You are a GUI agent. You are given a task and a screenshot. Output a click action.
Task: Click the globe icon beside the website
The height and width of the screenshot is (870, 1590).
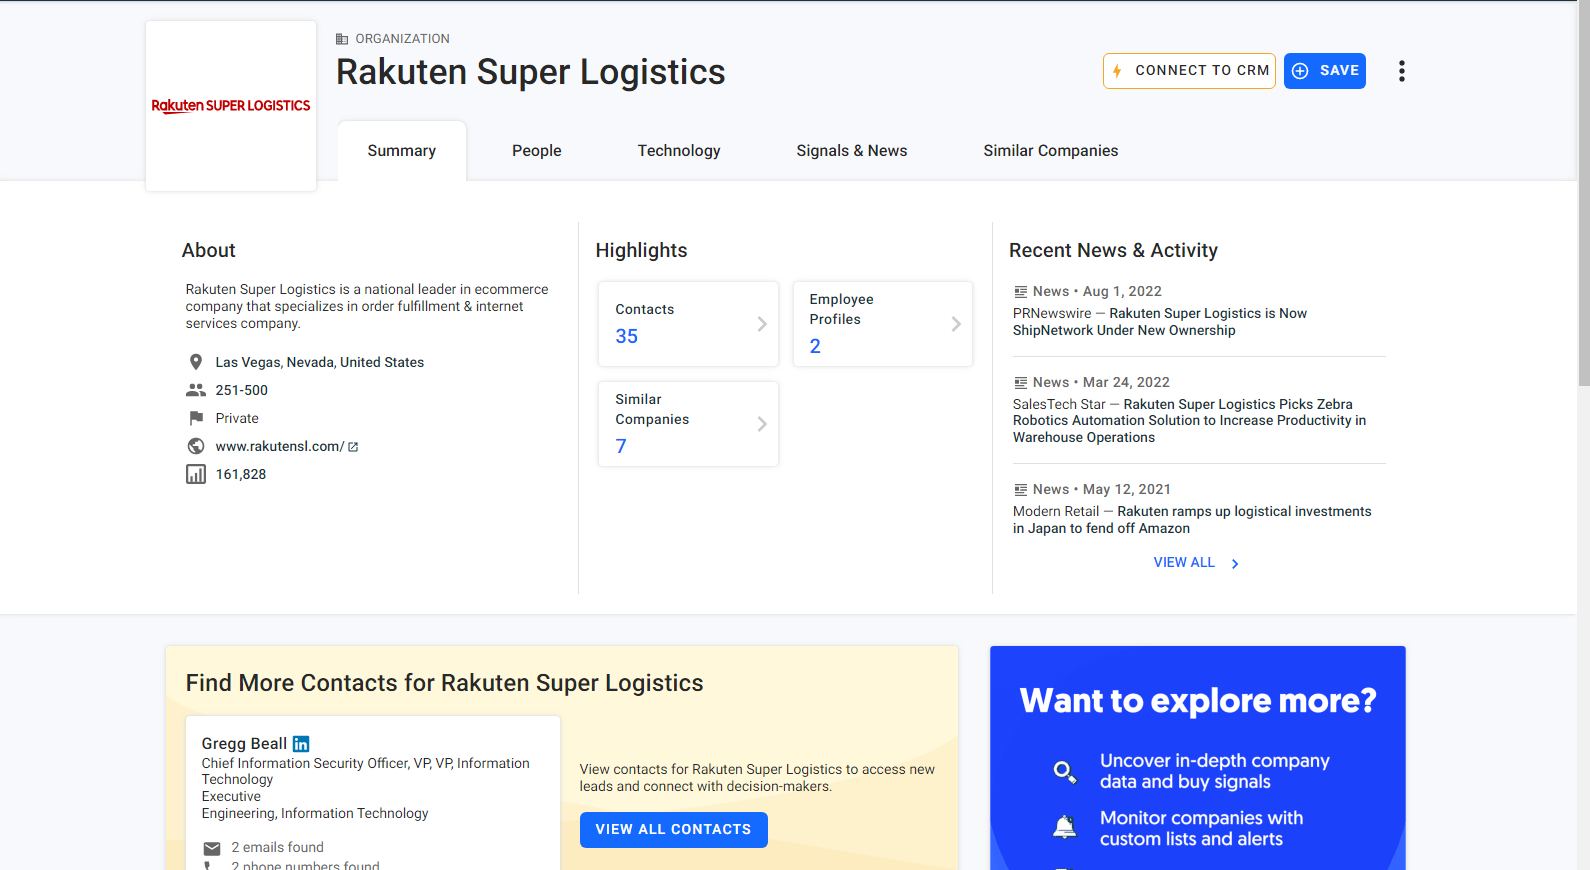coord(196,446)
